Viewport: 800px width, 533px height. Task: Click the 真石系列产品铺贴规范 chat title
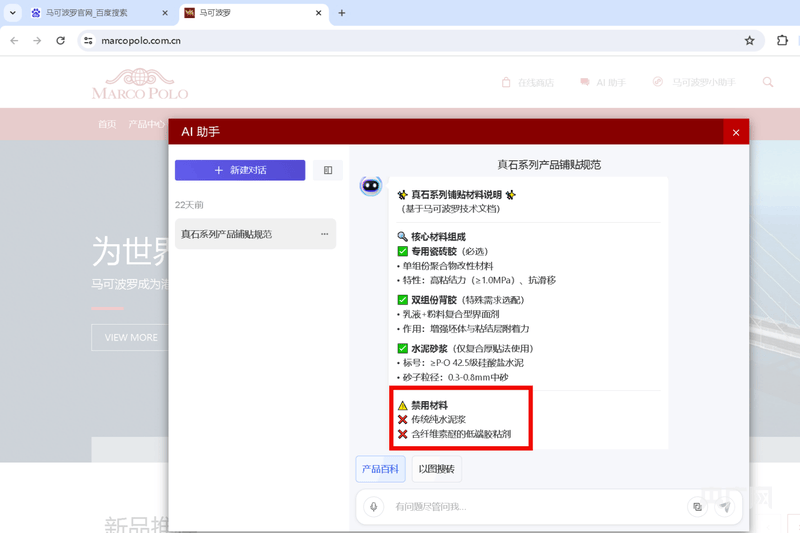(x=549, y=165)
